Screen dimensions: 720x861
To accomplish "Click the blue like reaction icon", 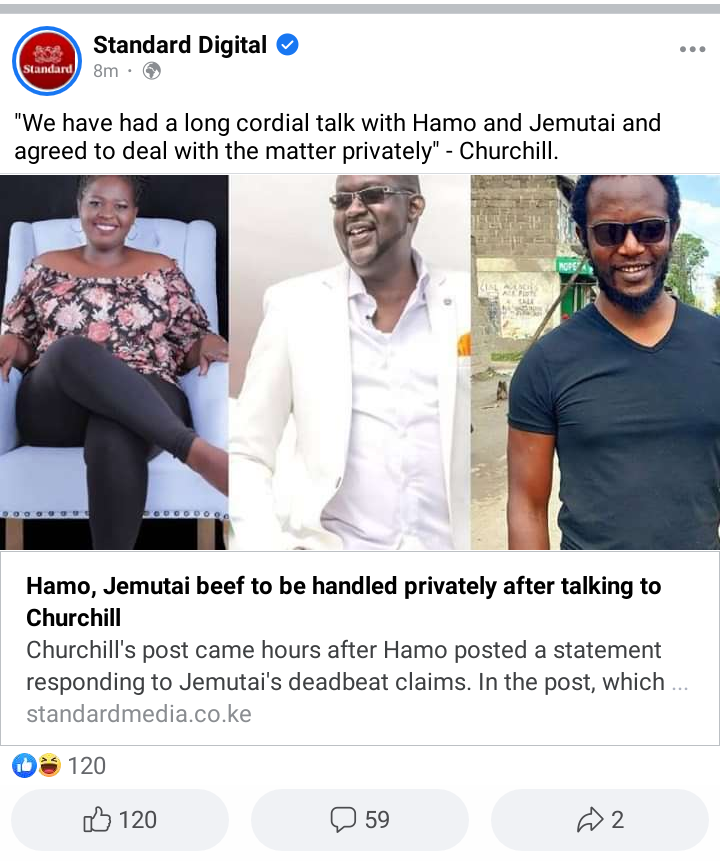I will coord(24,765).
